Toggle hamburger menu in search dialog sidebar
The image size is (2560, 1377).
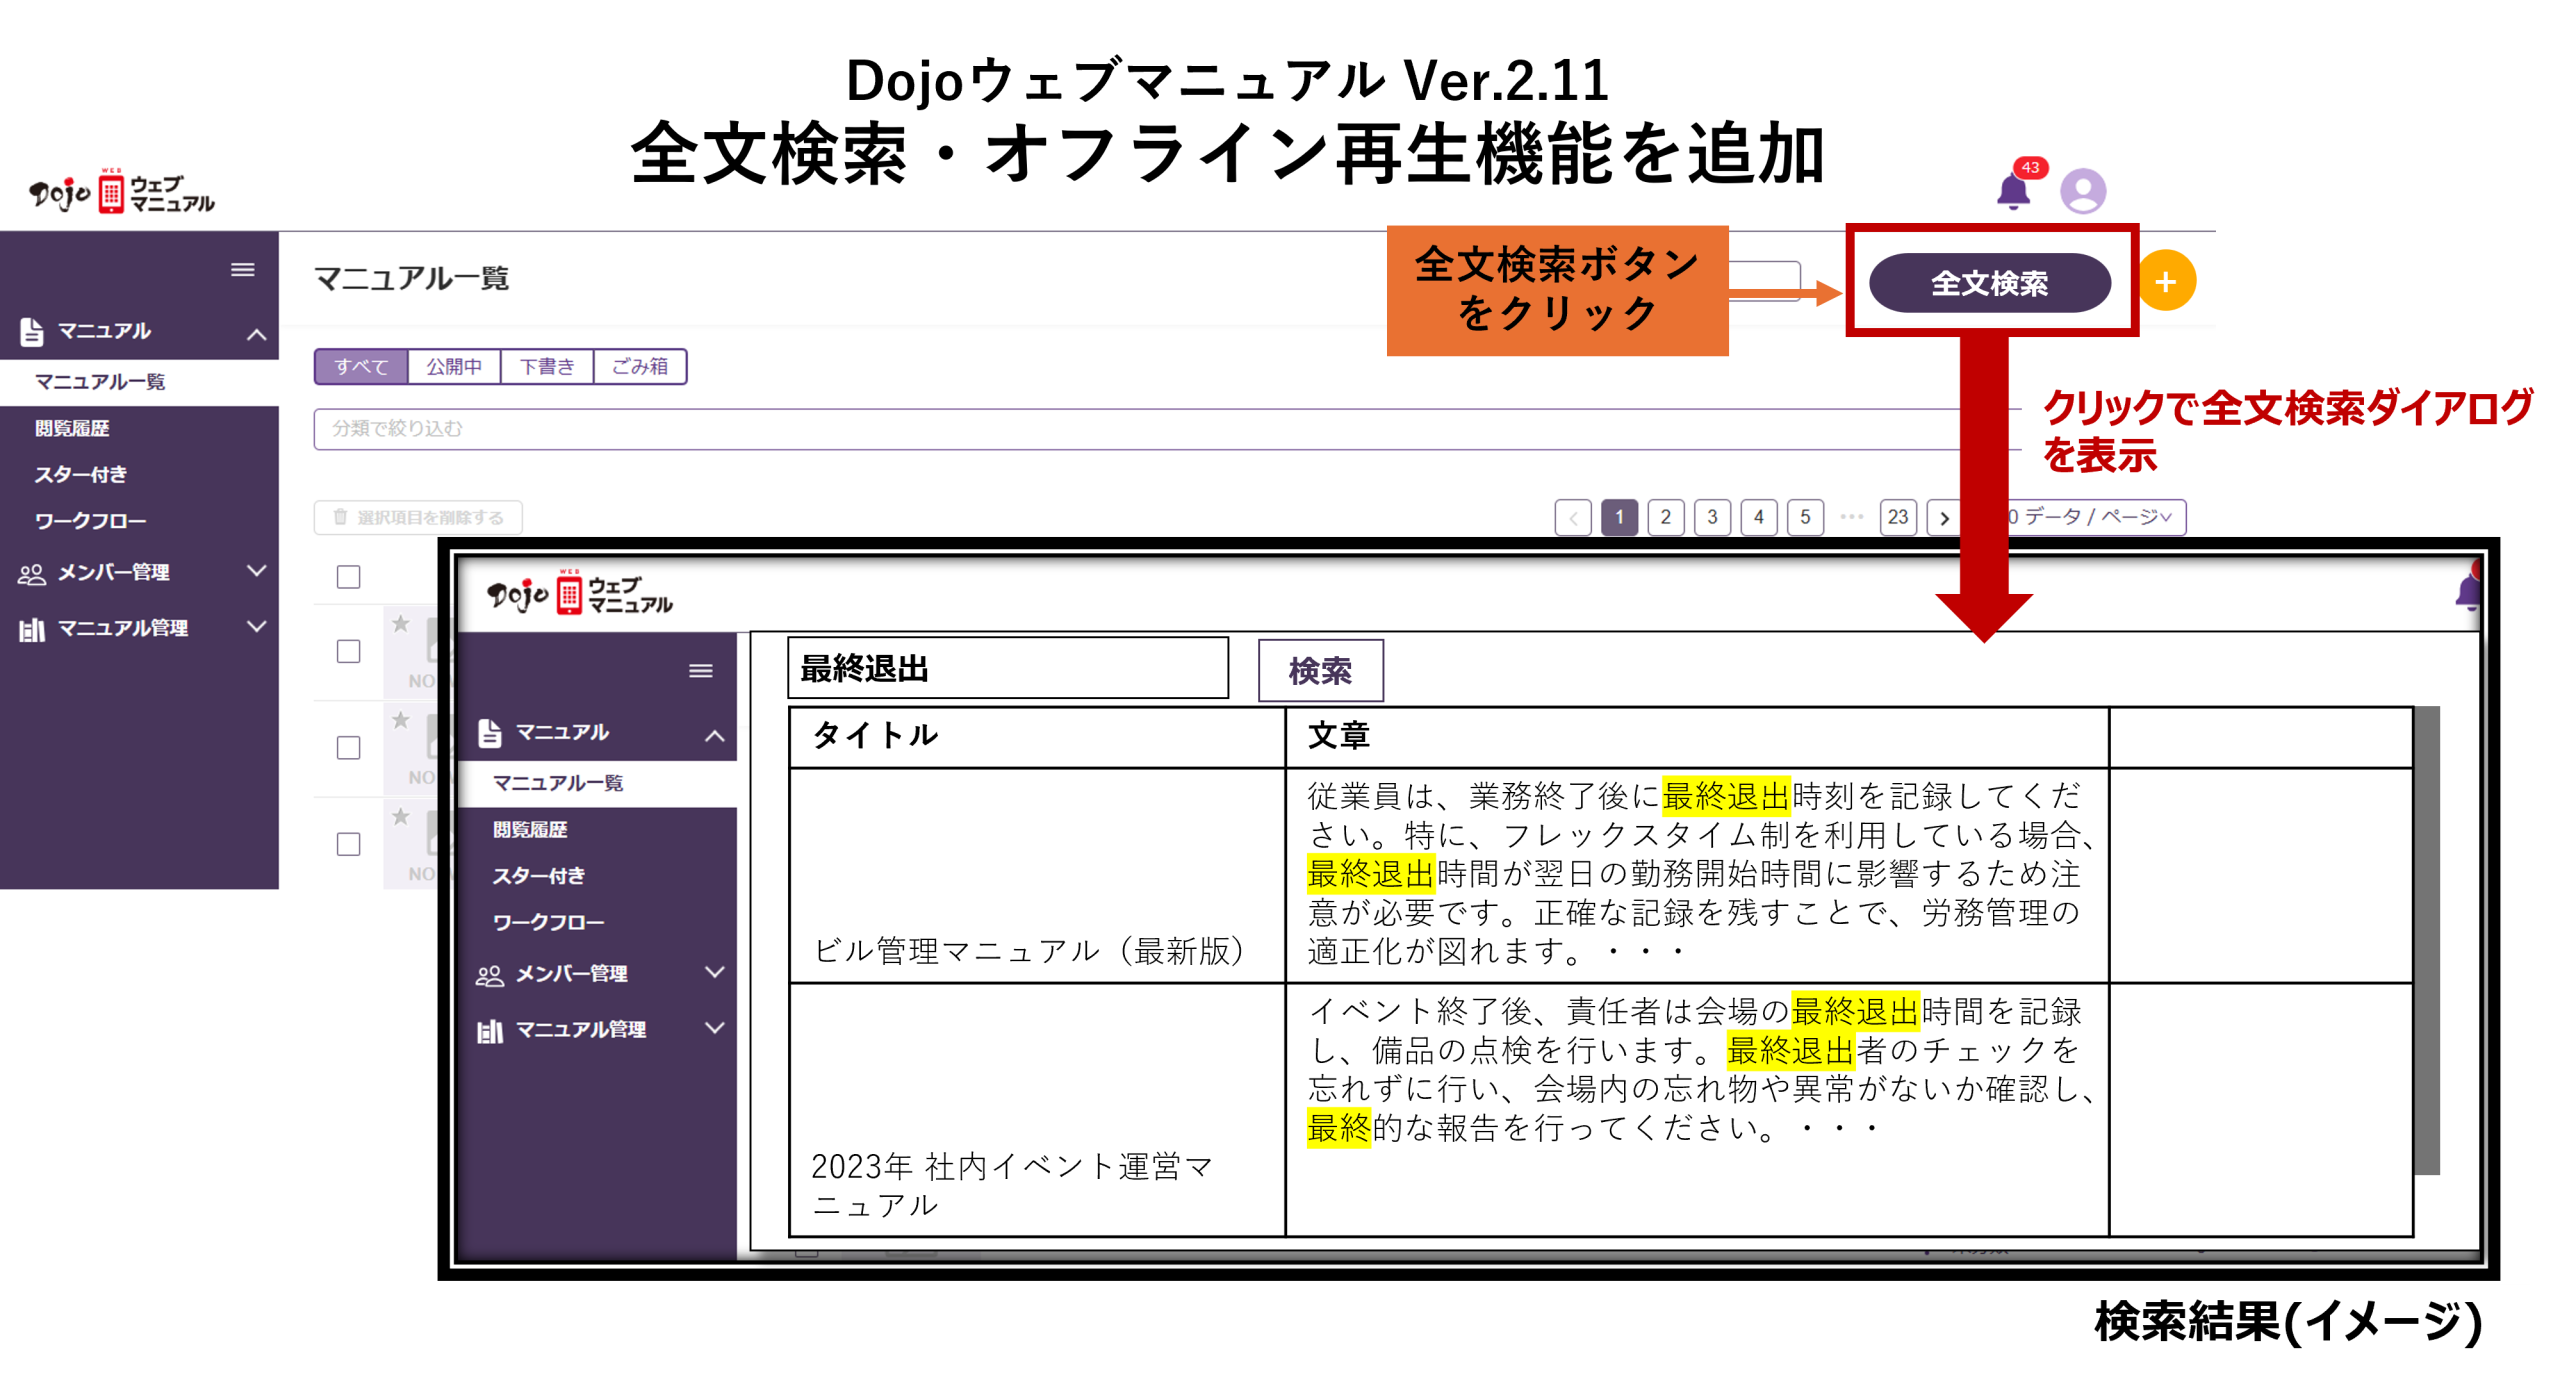700,671
